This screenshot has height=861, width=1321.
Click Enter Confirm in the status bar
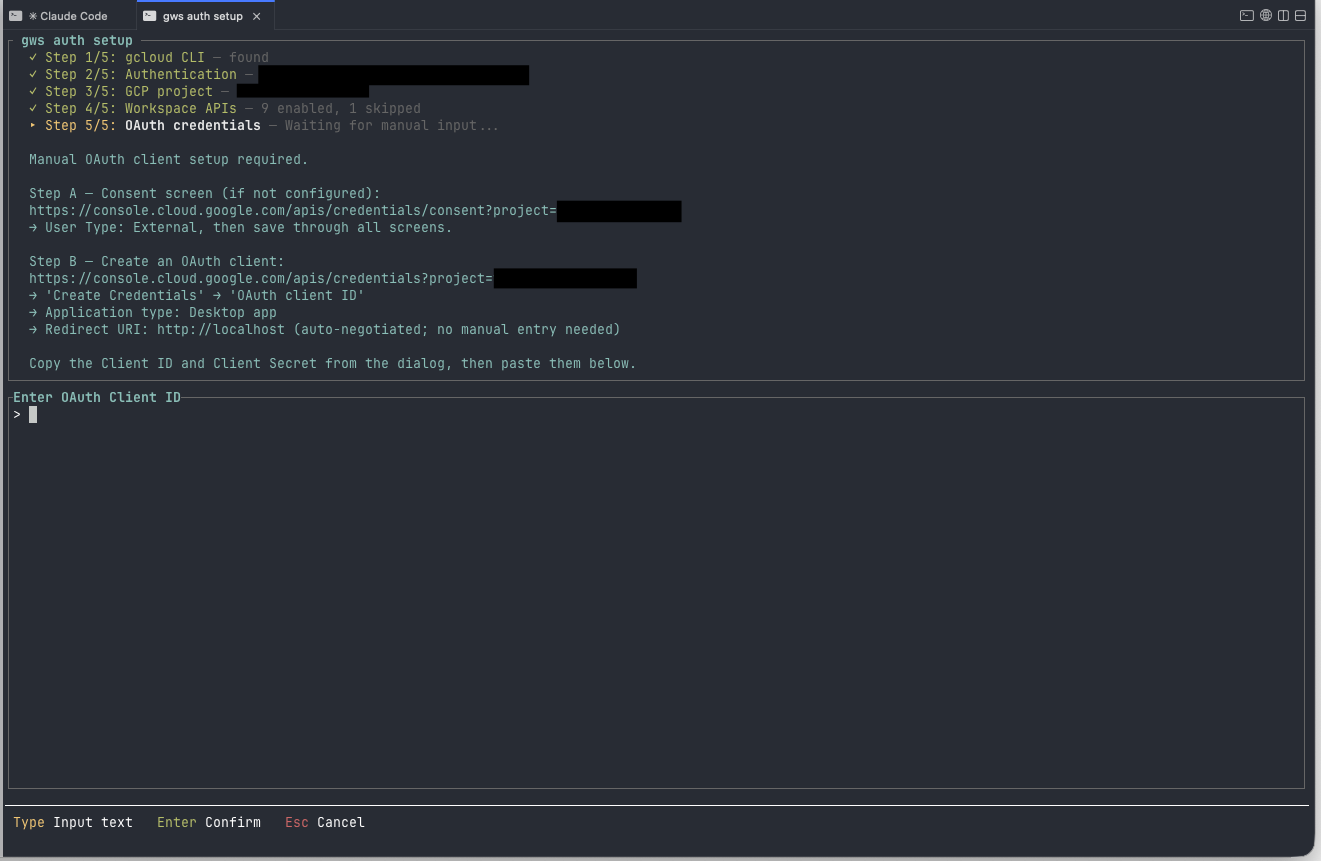click(x=208, y=822)
